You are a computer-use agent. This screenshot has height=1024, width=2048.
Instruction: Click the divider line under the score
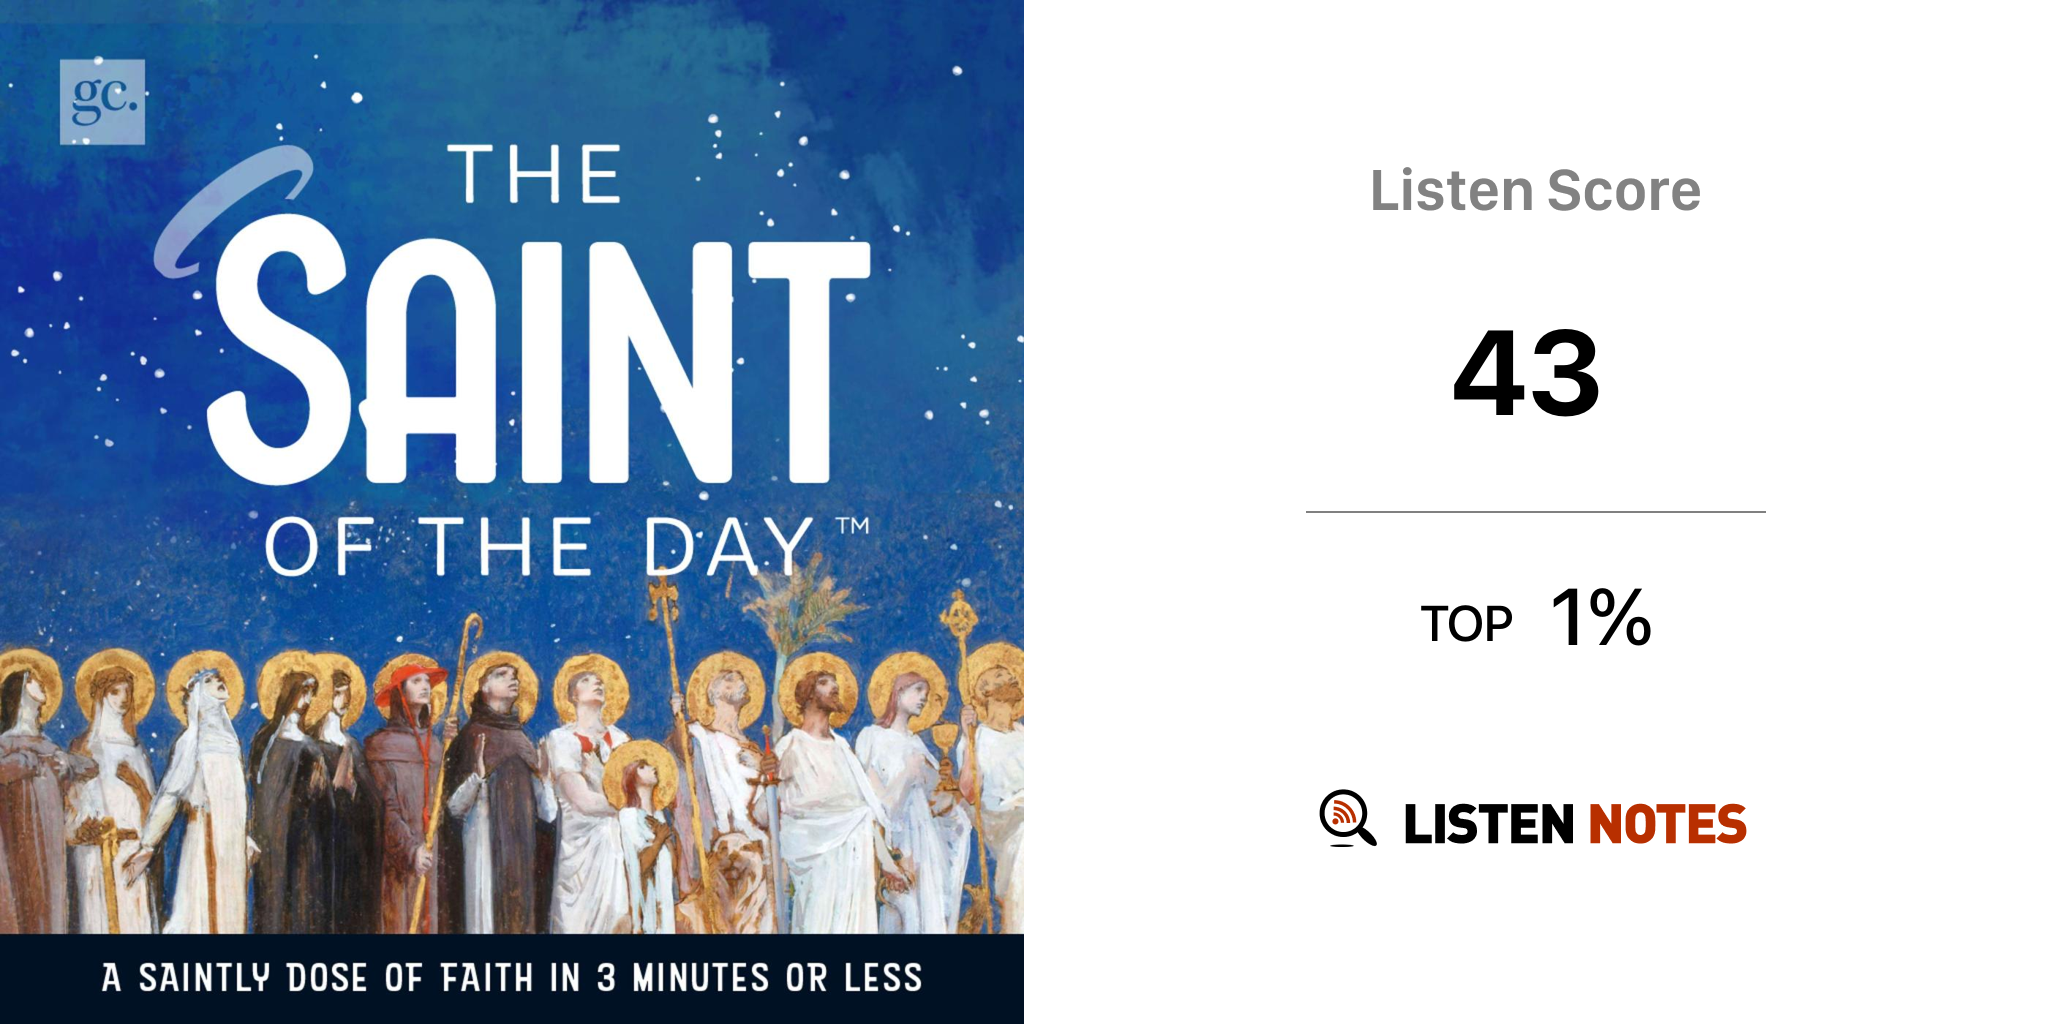[1535, 512]
